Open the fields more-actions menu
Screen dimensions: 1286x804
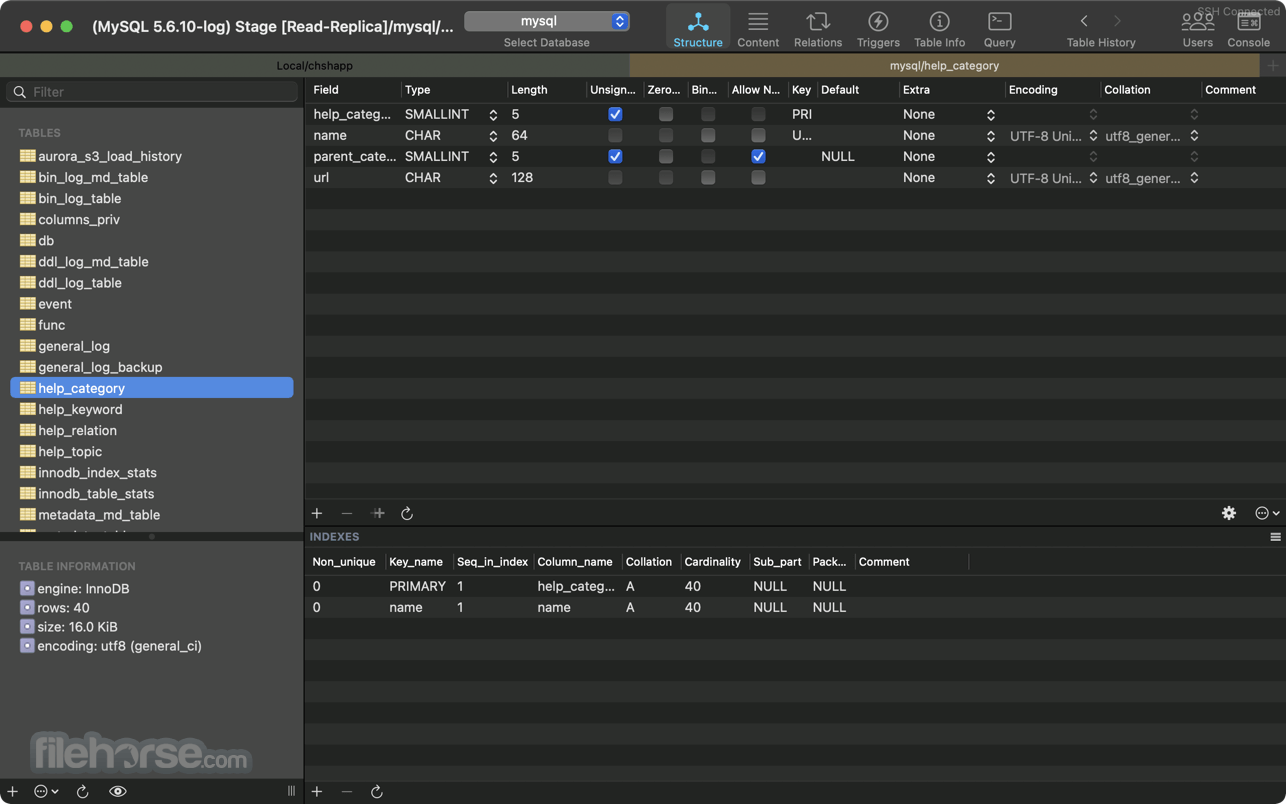click(1267, 513)
